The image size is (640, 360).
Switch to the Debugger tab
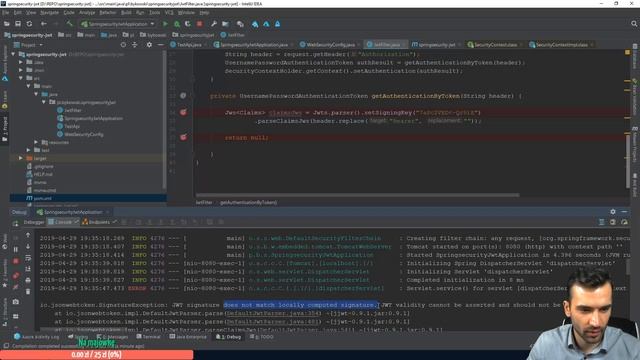click(x=33, y=222)
